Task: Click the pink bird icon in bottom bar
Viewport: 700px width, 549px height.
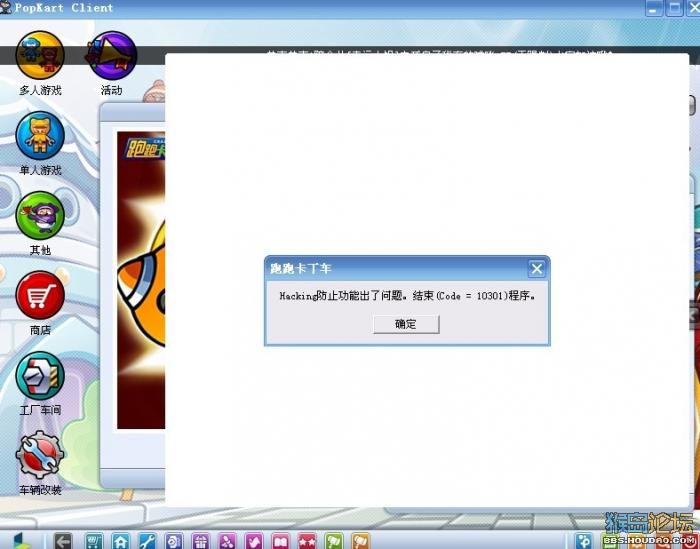Action: [x=254, y=541]
